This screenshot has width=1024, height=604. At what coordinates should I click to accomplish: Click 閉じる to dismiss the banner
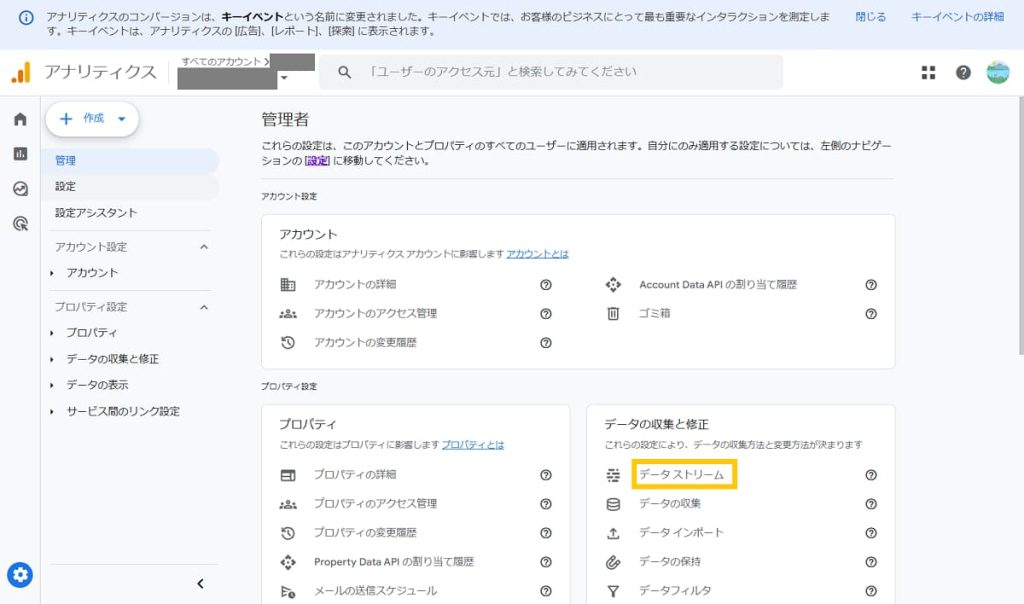tap(870, 17)
